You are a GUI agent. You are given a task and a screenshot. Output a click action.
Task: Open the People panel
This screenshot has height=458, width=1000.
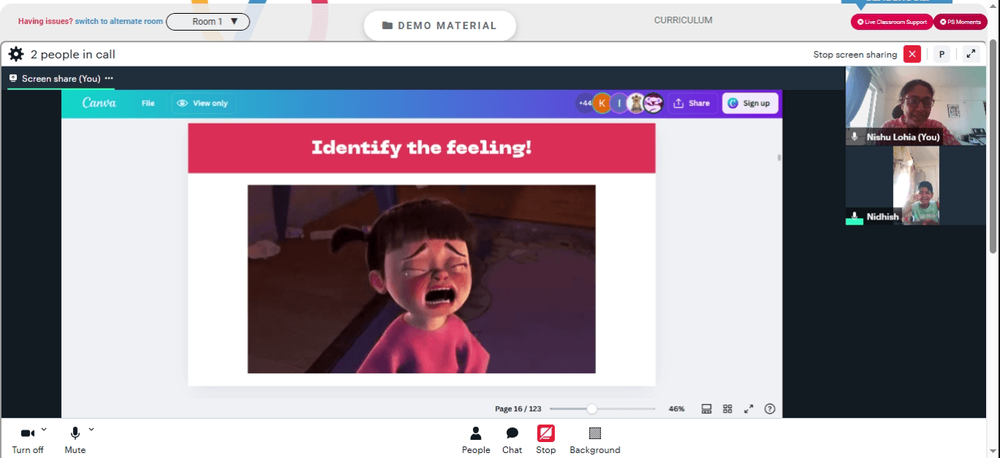click(476, 440)
